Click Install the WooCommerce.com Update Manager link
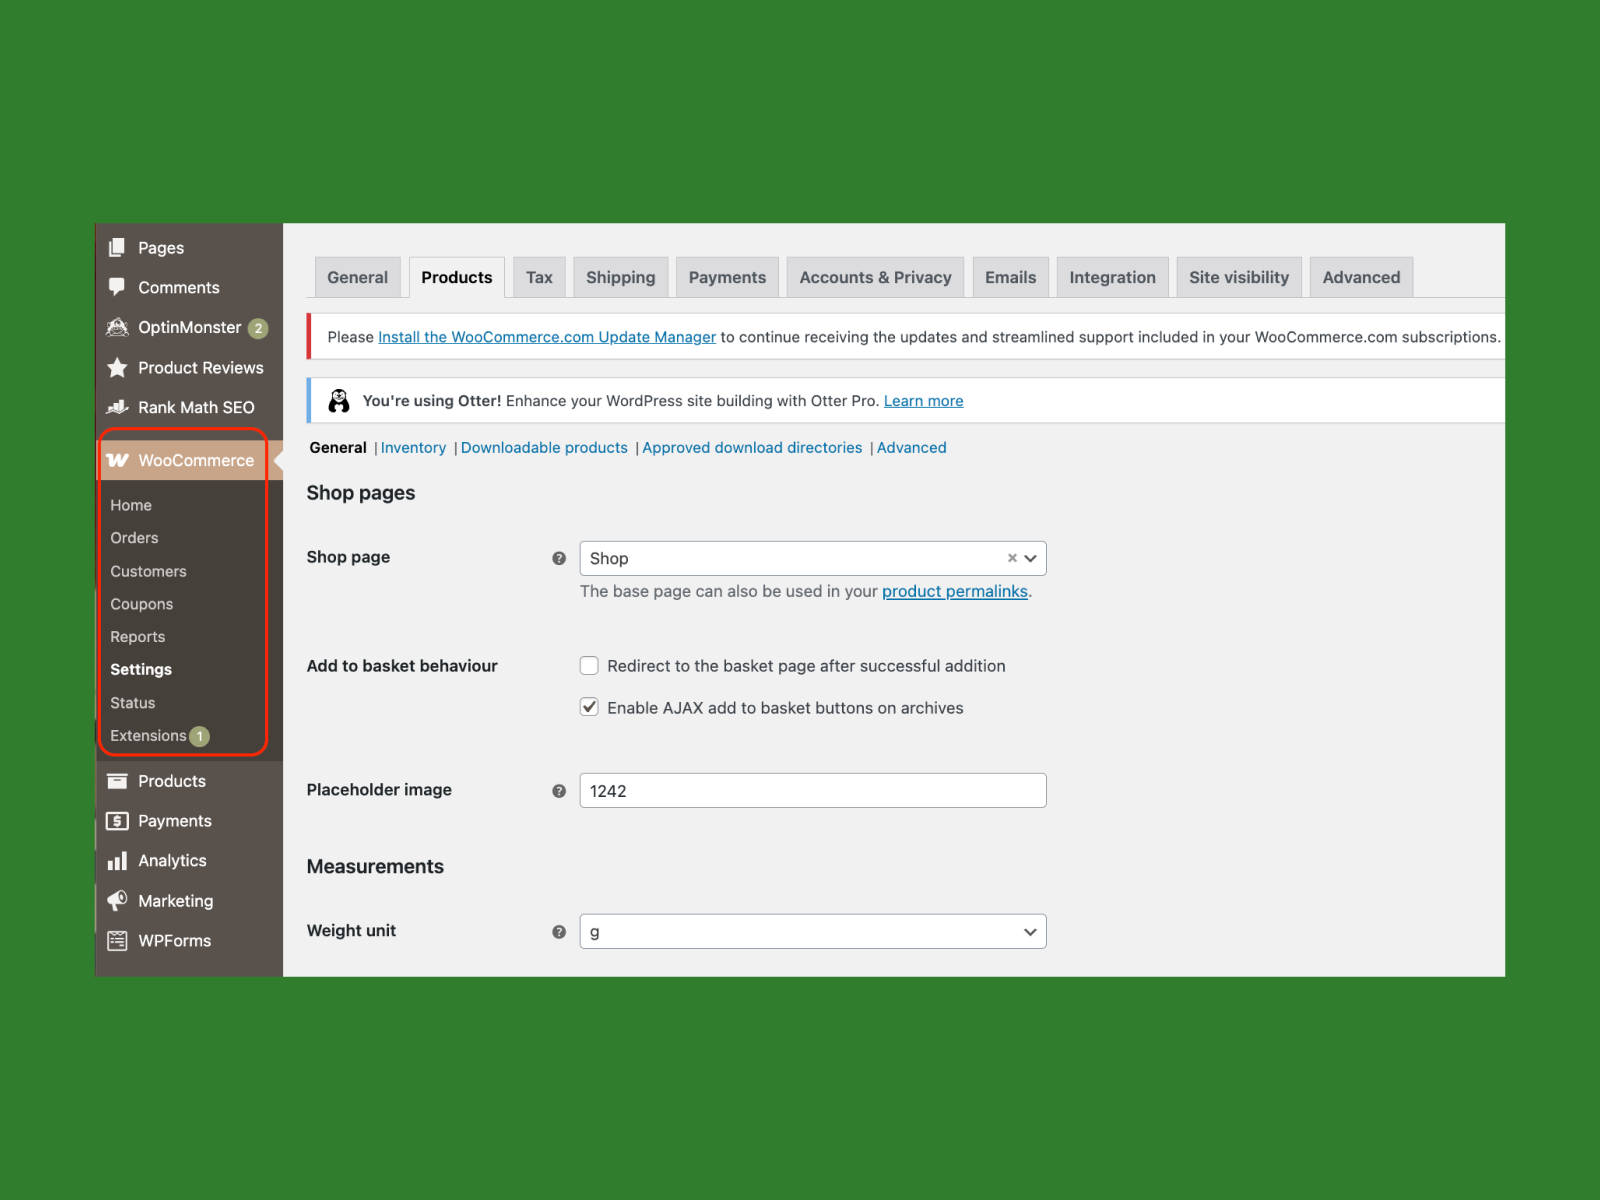Image resolution: width=1600 pixels, height=1200 pixels. coord(546,337)
